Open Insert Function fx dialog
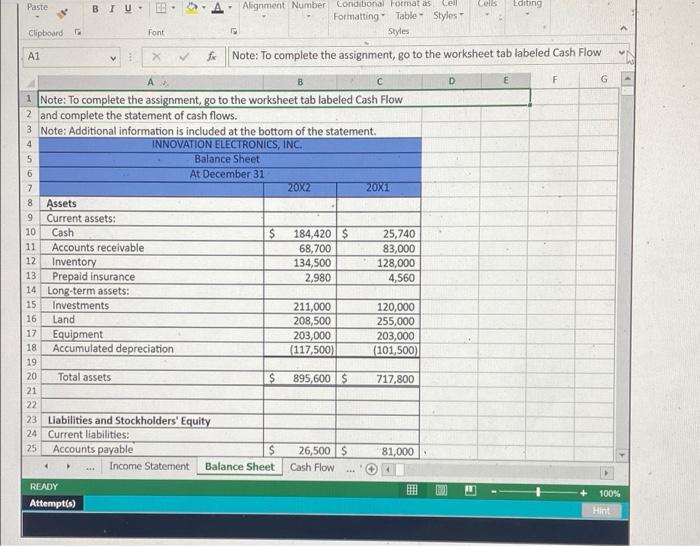The height and width of the screenshot is (546, 700). [211, 56]
